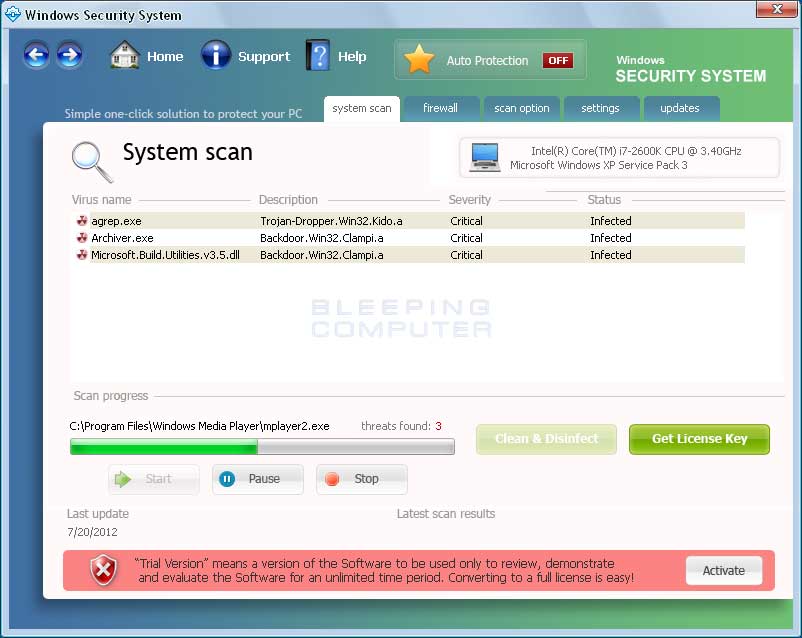Click the red shield warning icon
This screenshot has width=802, height=638.
pyautogui.click(x=103, y=570)
